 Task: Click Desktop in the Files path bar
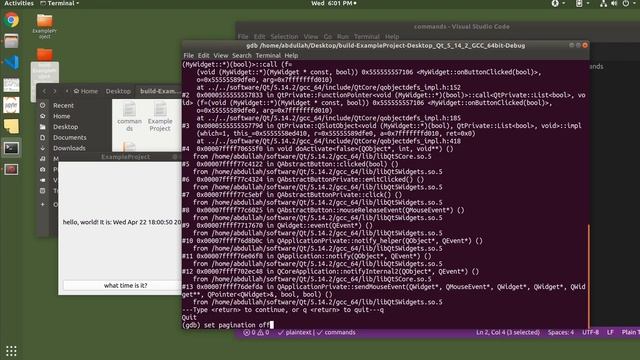[x=118, y=91]
